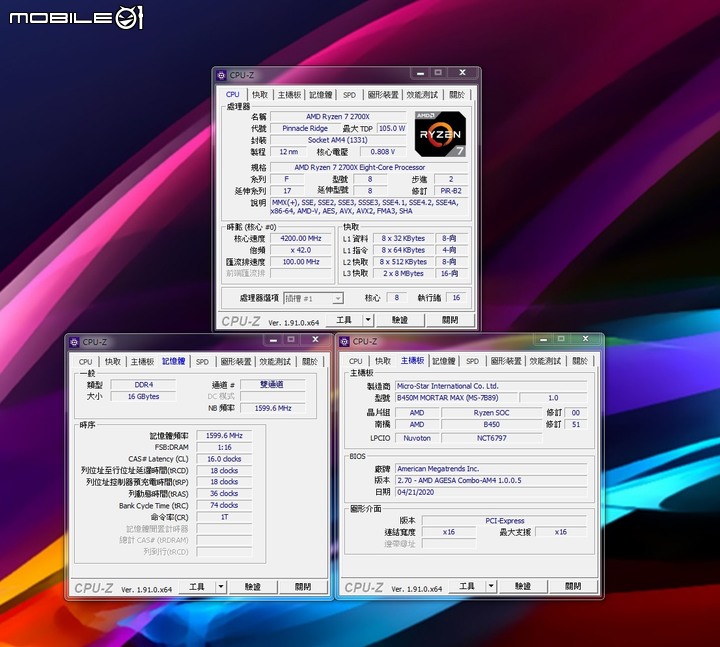Viewport: 720px width, 647px height.
Task: Expand the 工具 arrow in the top CPU window
Action: click(368, 320)
